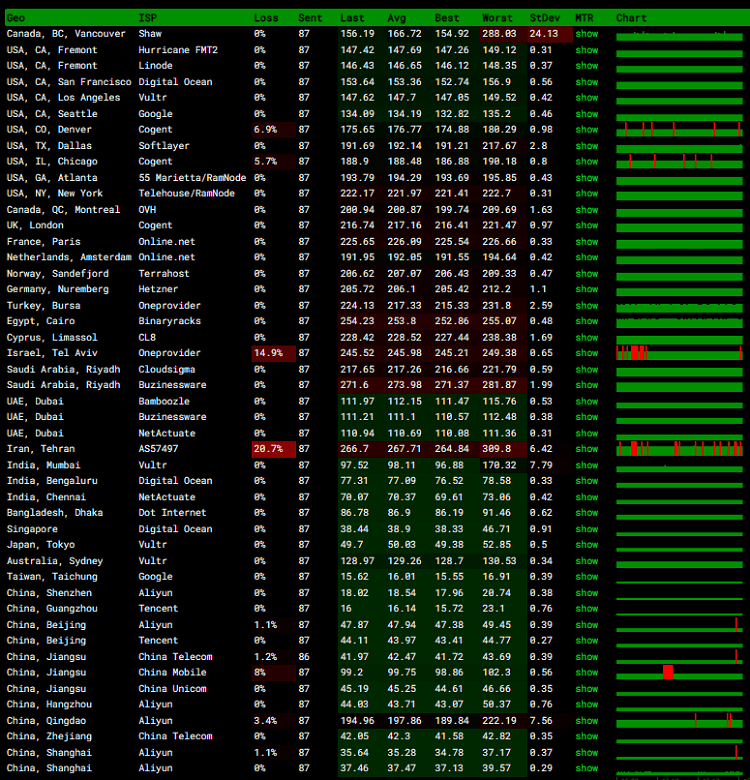Show MTR for Israel Tel Aviv Oneprovider
750x780 pixels.
[587, 353]
